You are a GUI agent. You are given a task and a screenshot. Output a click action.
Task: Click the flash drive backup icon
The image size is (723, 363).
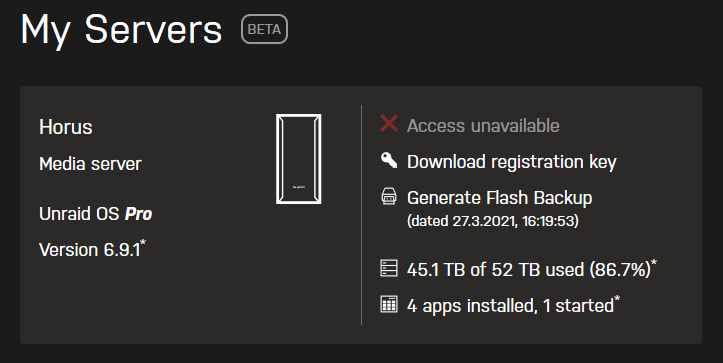tap(389, 196)
